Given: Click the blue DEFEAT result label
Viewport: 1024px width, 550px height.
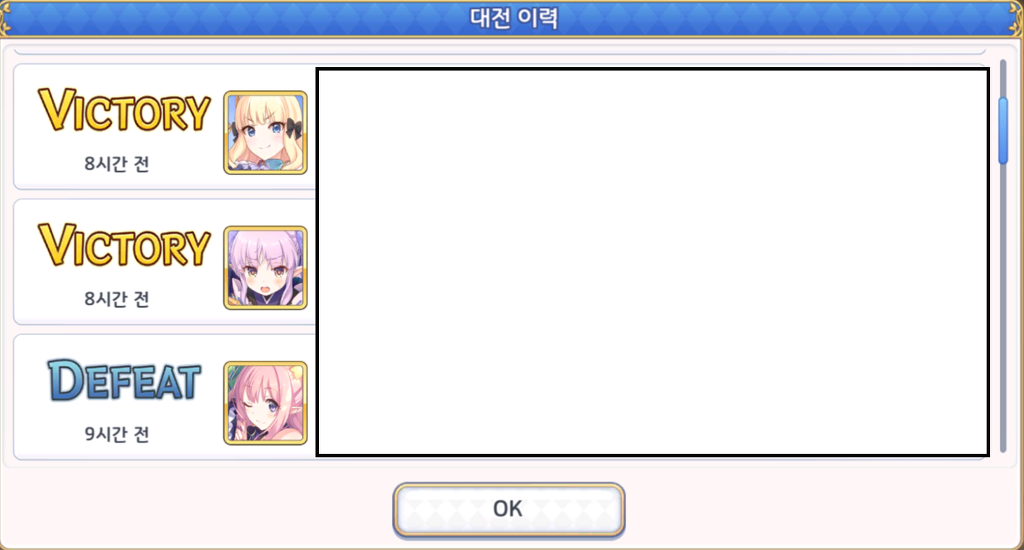Looking at the screenshot, I should (123, 380).
